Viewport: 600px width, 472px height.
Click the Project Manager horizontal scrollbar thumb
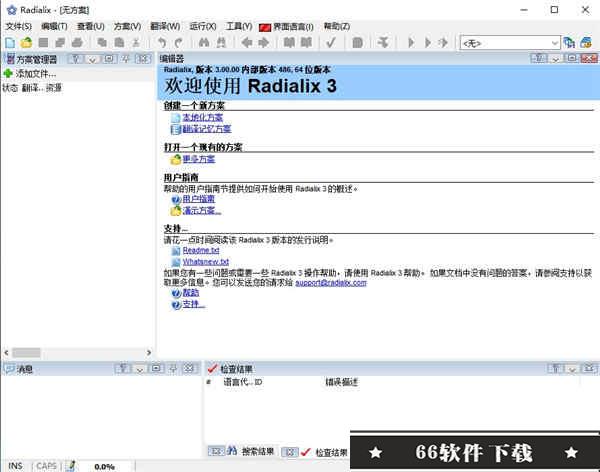coord(26,352)
